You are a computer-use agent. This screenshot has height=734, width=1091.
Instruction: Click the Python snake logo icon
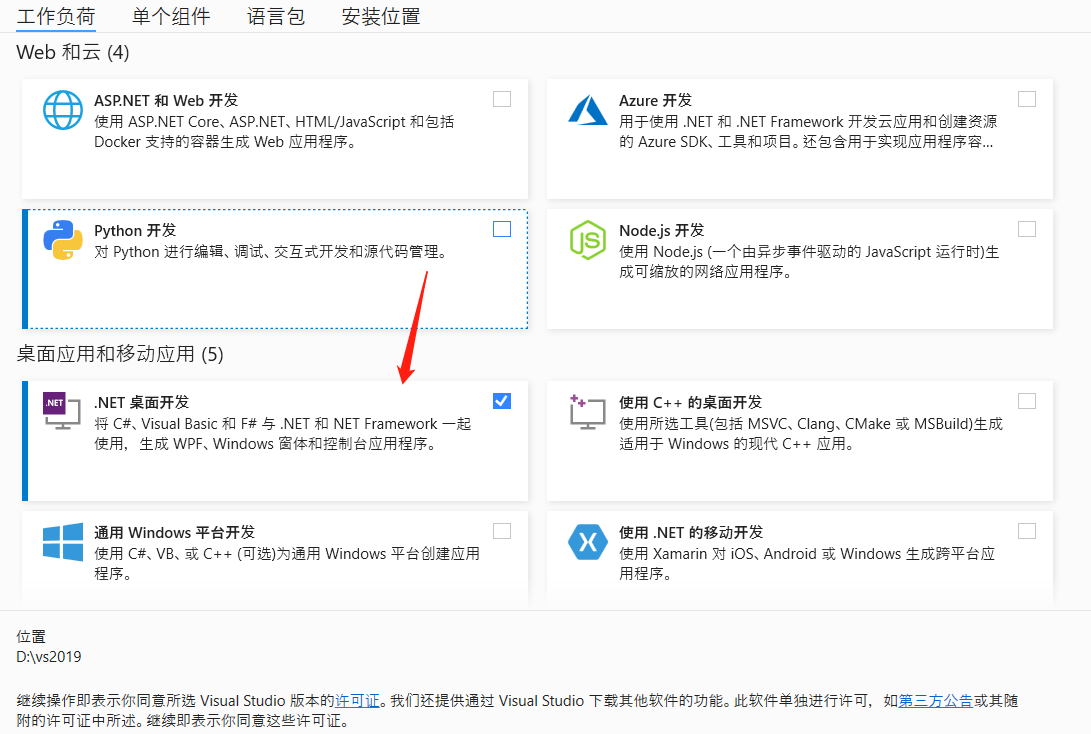(63, 240)
